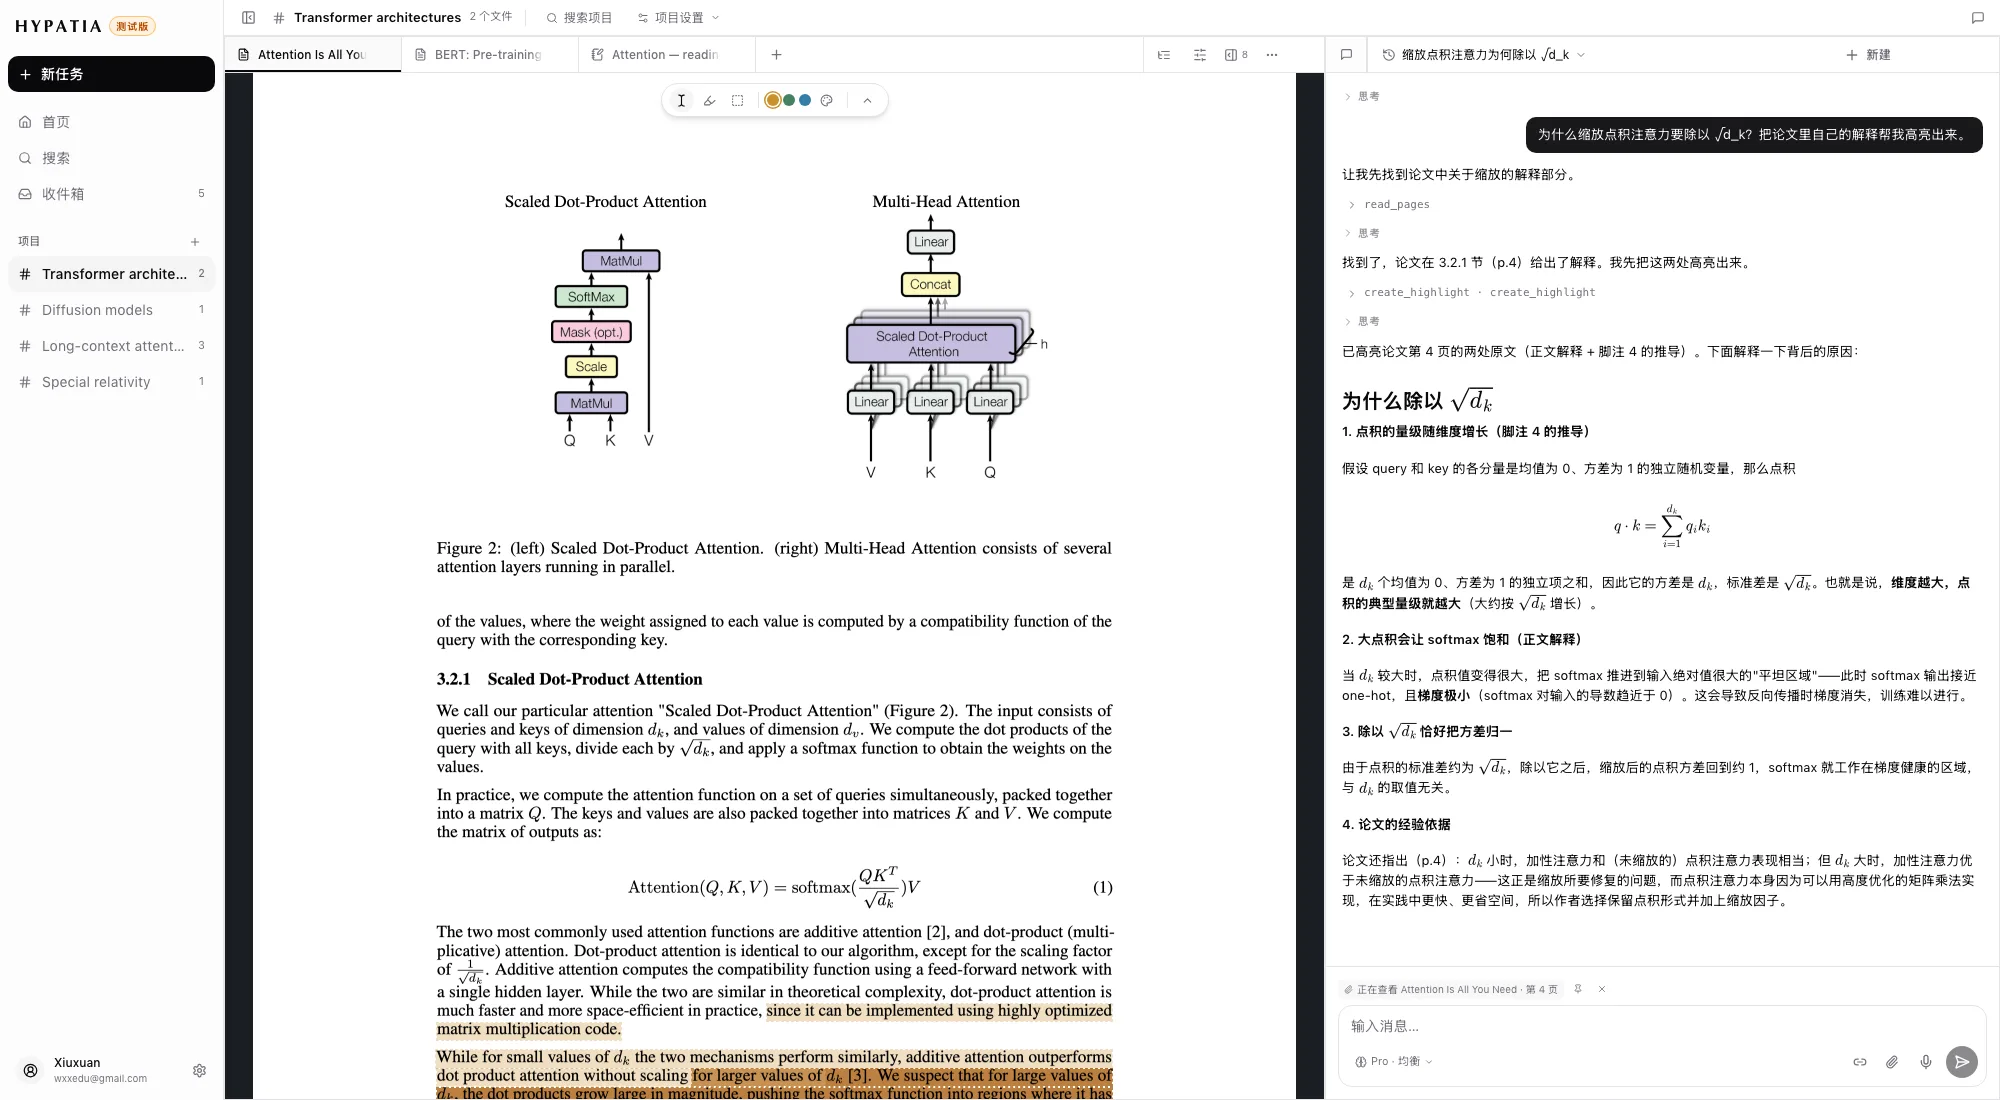
Task: Collapse the left sidebar panel icon
Action: tap(249, 17)
